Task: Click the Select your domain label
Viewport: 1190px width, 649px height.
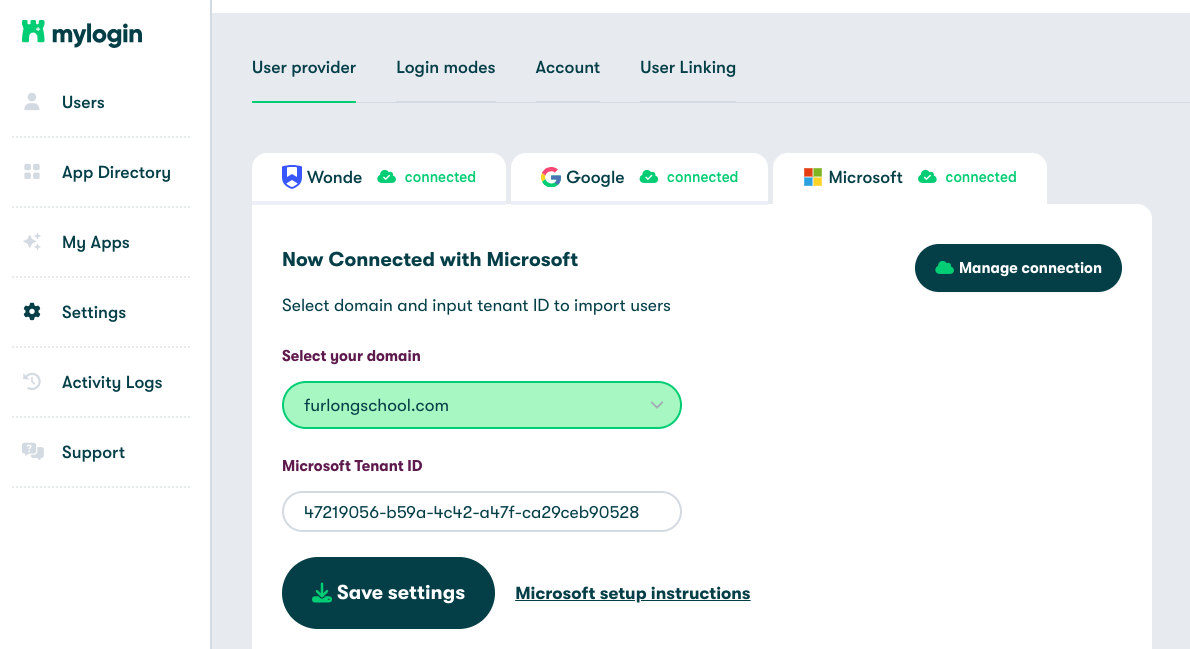Action: (x=351, y=356)
